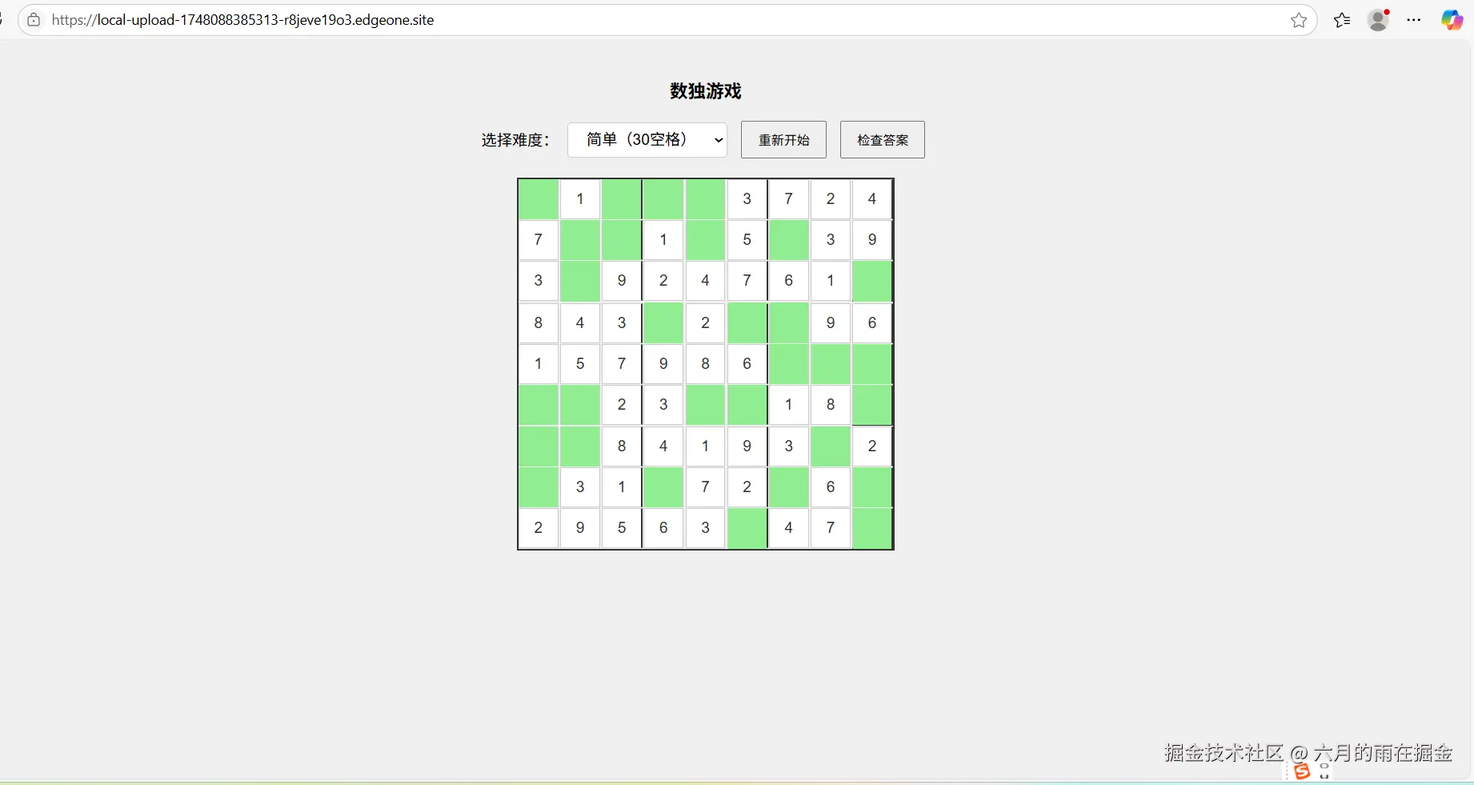Image resolution: width=1474 pixels, height=785 pixels.
Task: Click the 数独游戏 page heading
Action: point(706,91)
